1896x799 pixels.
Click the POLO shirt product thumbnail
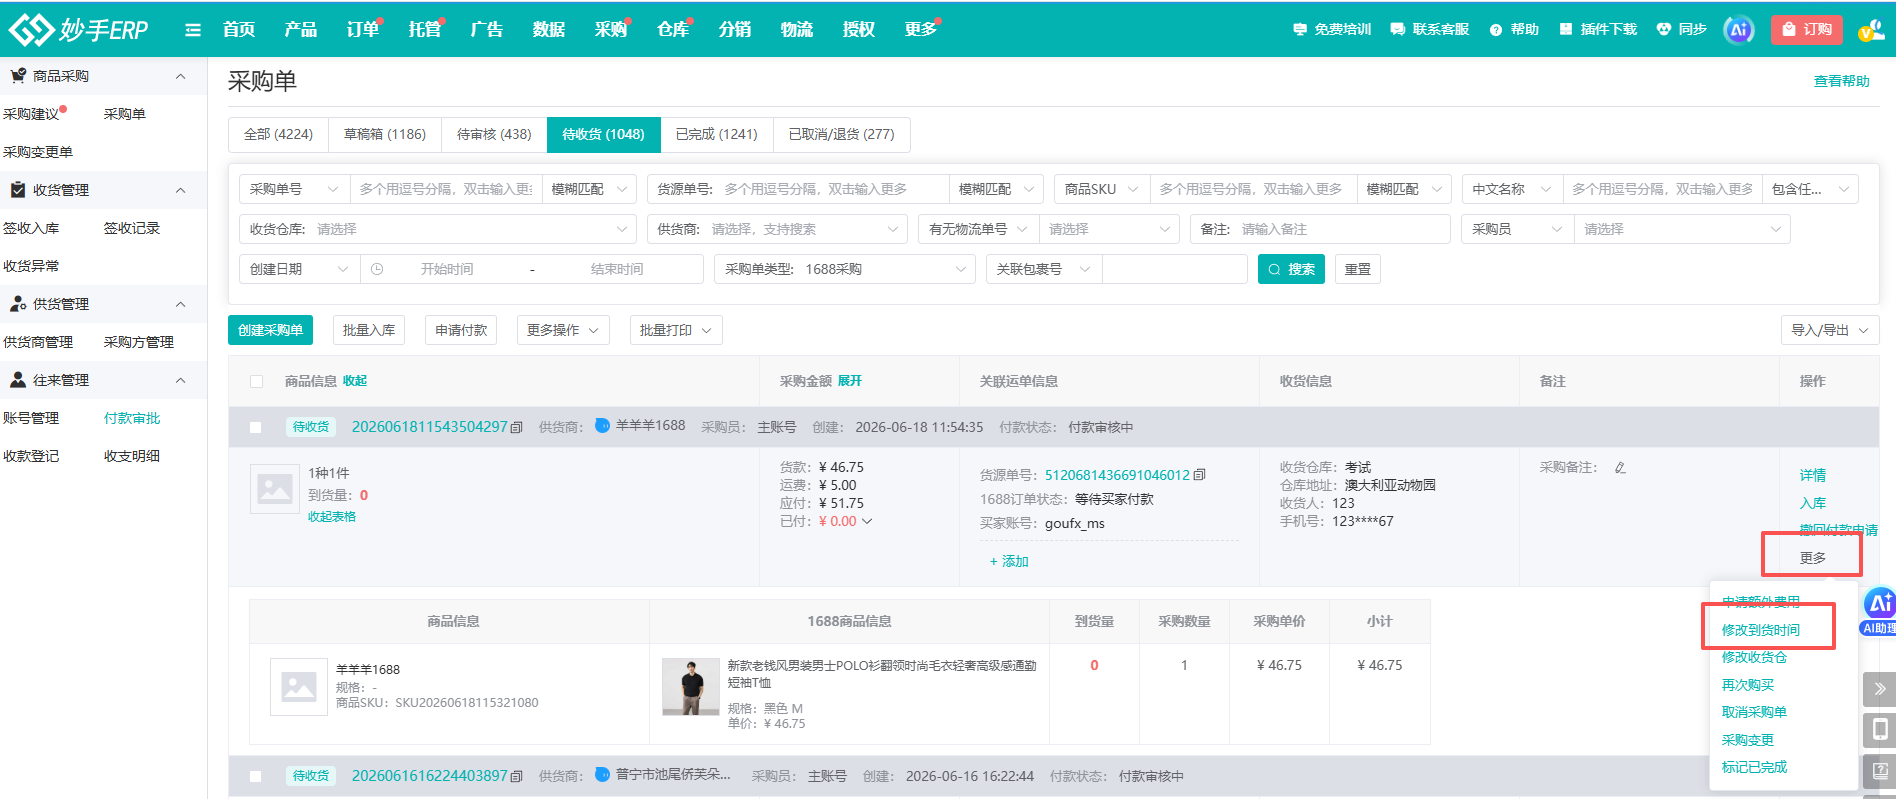691,686
